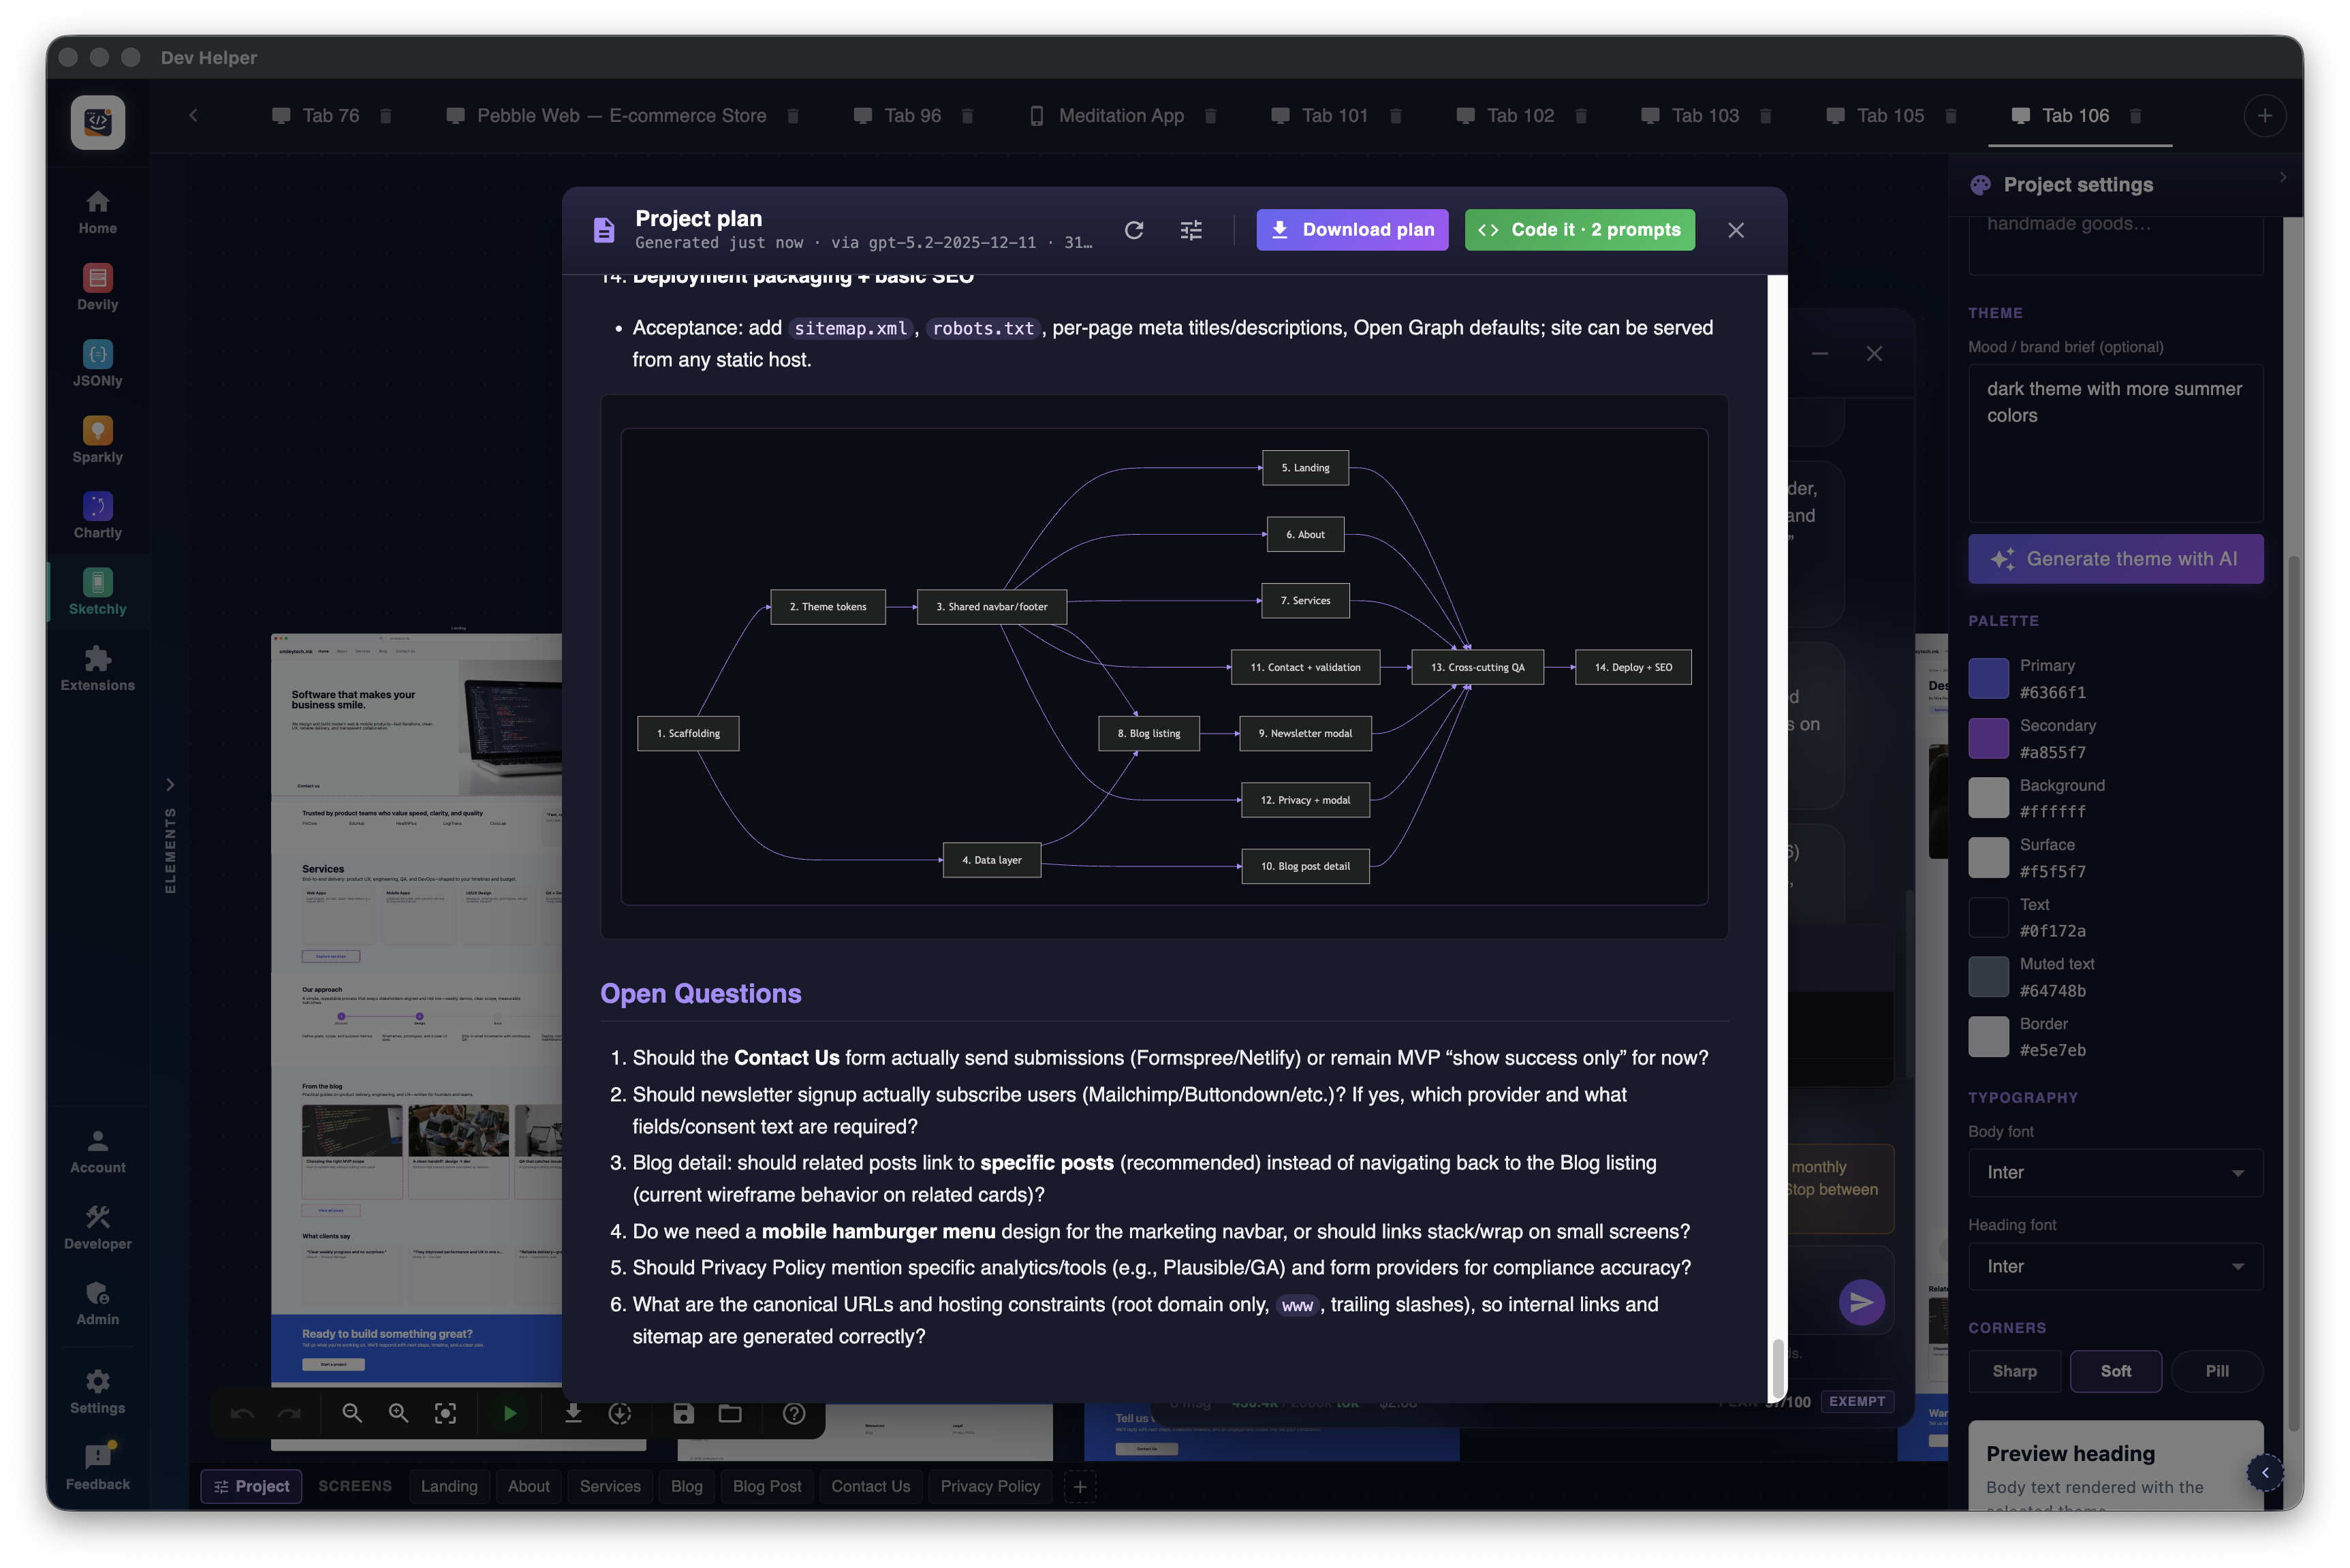Click the Download plan button
This screenshot has width=2350, height=1568.
point(1351,230)
